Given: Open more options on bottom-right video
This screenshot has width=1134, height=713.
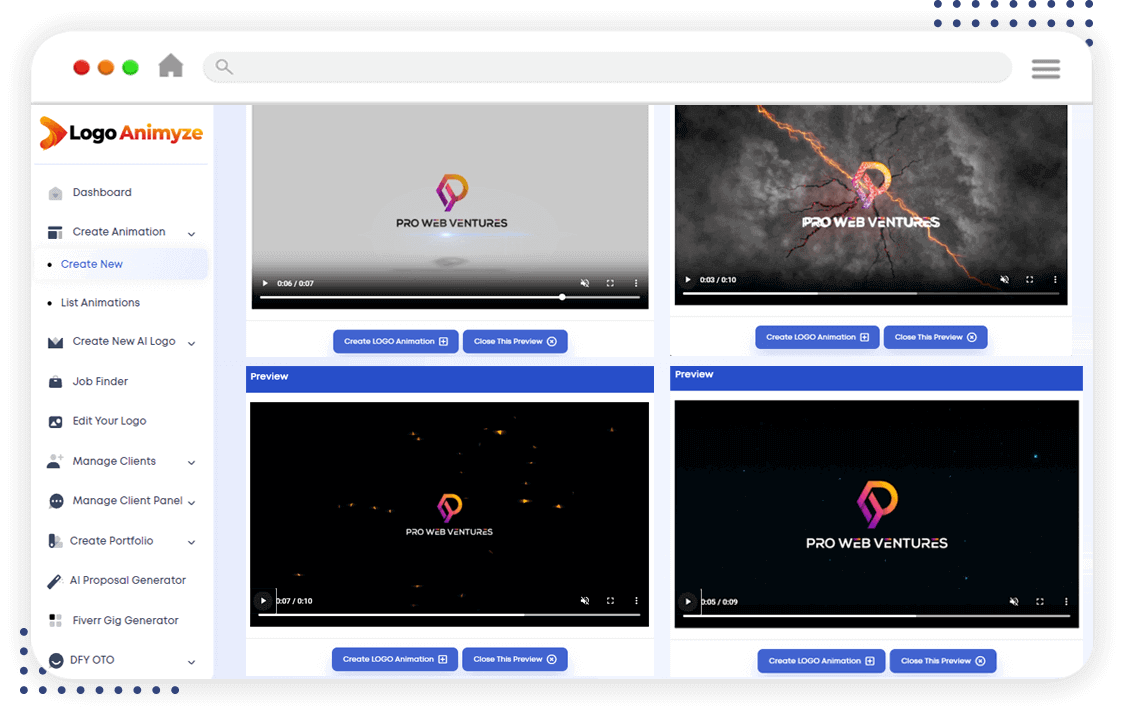Looking at the screenshot, I should pos(1066,601).
